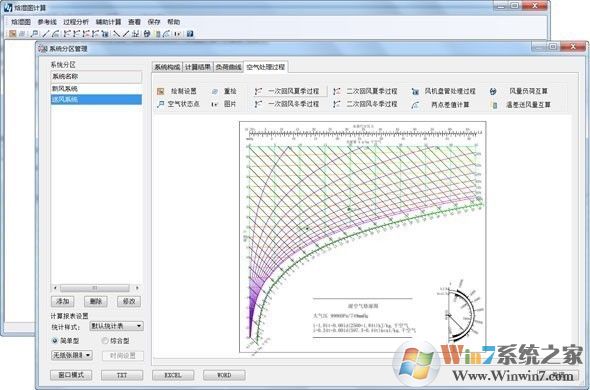Select 二次回风冬季过程 process tool
This screenshot has width=590, height=390.
(x=366, y=104)
